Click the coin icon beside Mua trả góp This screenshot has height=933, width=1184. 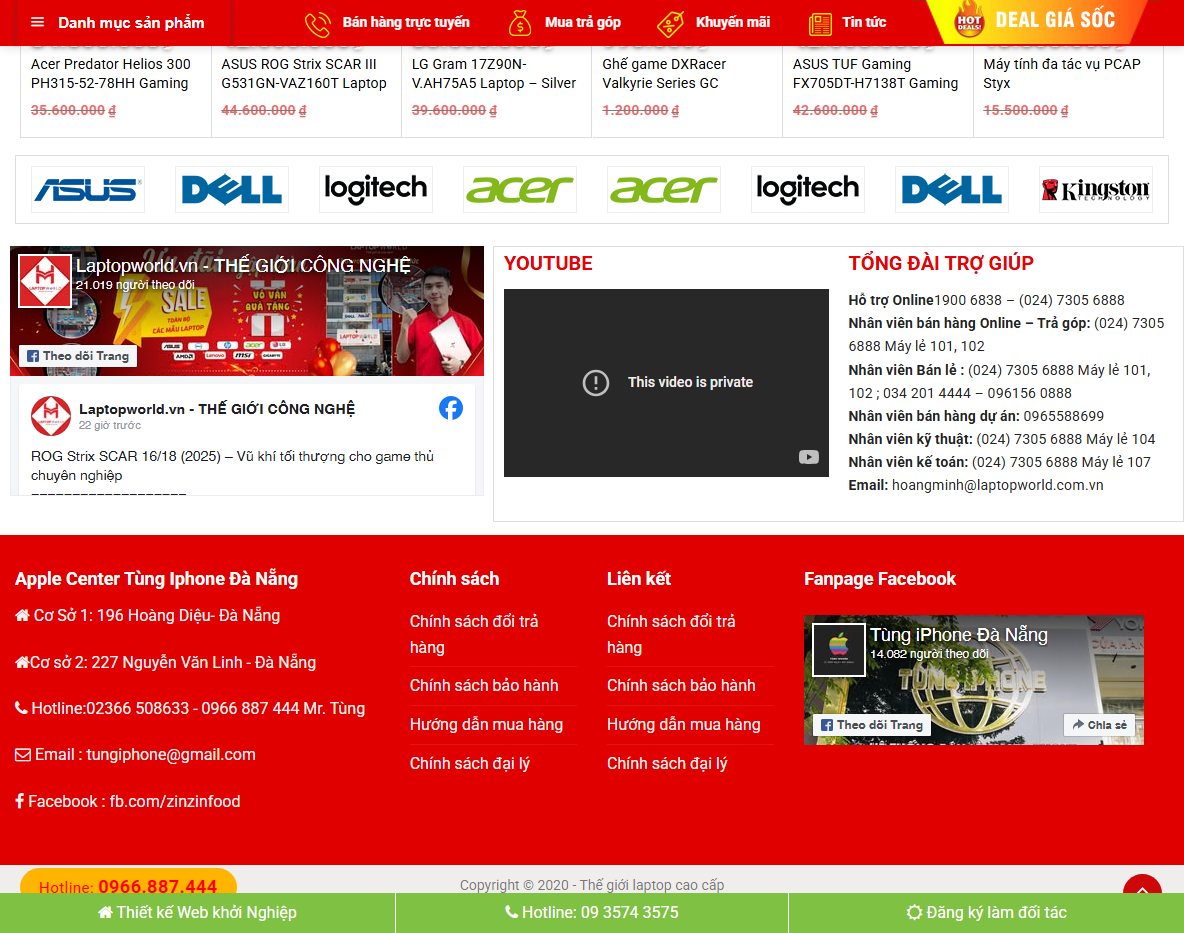[520, 22]
